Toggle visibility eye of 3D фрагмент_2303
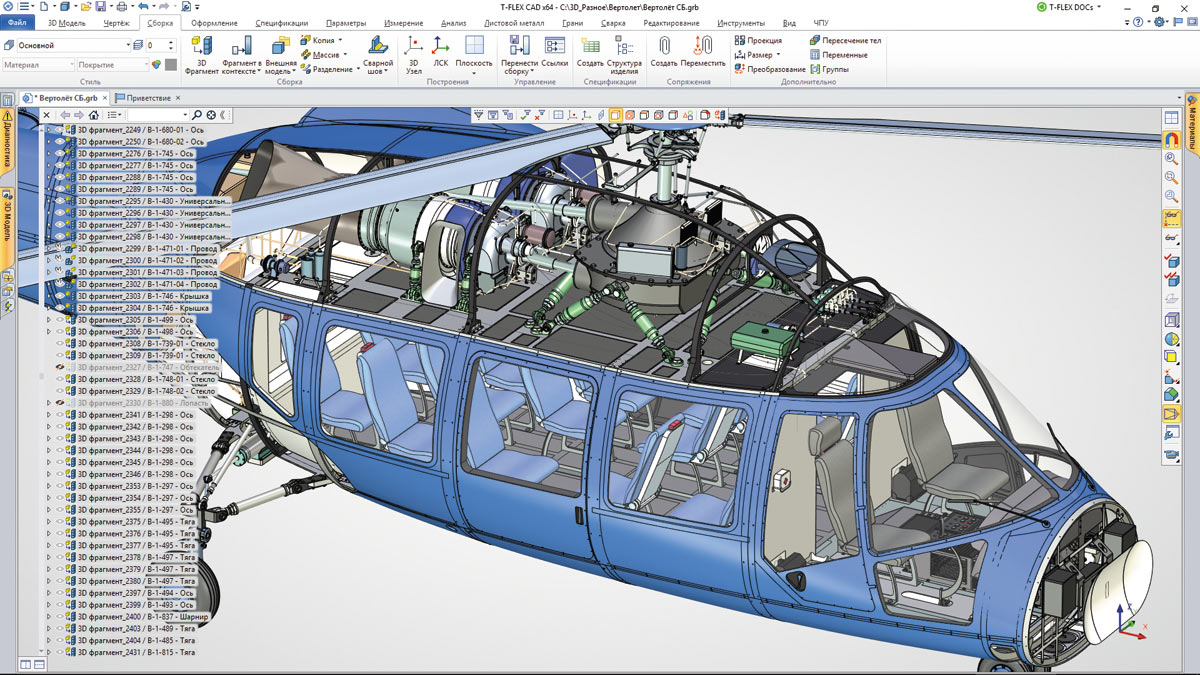 pos(60,296)
